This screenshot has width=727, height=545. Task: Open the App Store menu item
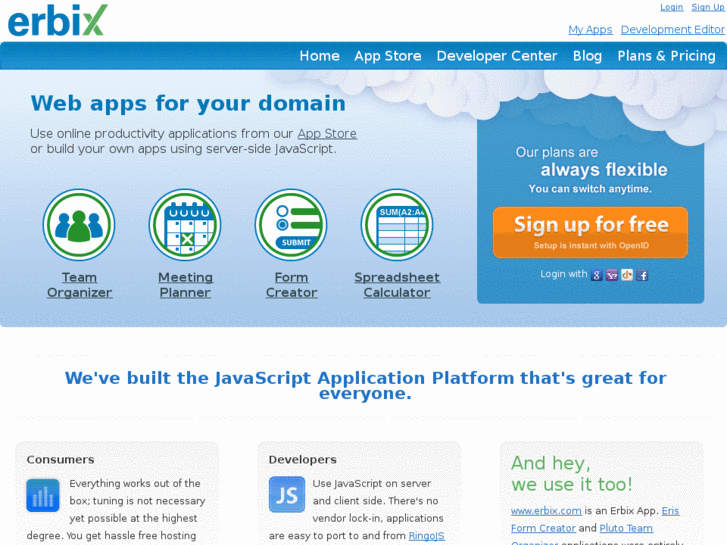coord(388,56)
